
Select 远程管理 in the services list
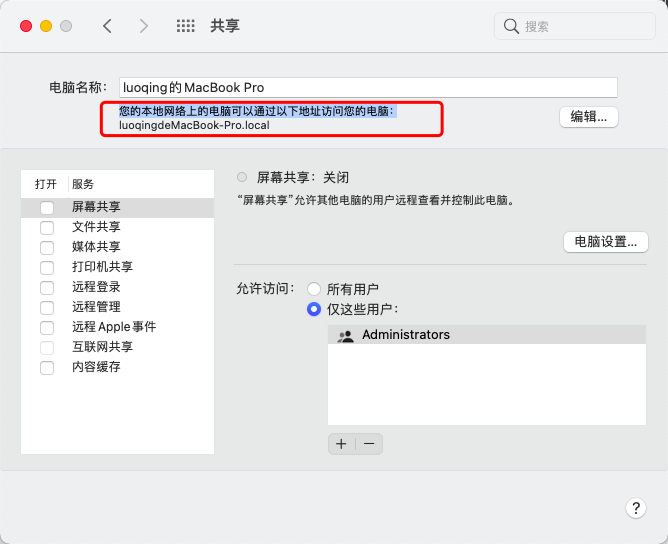[96, 307]
